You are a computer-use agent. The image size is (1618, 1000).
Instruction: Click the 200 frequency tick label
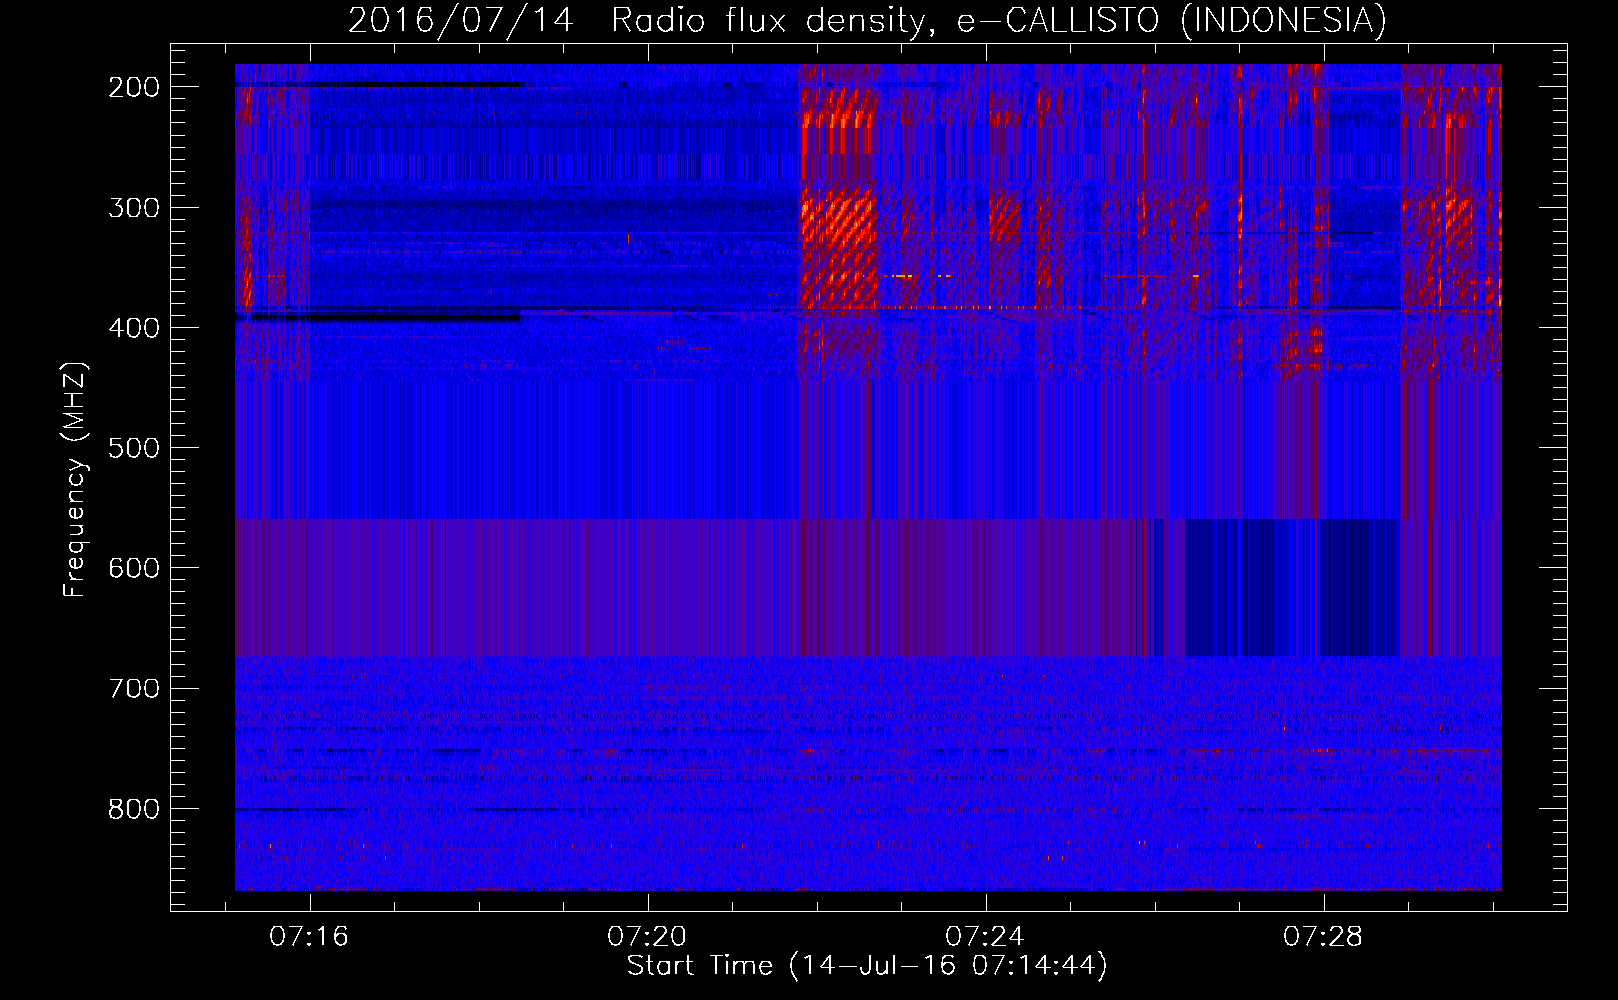click(134, 87)
